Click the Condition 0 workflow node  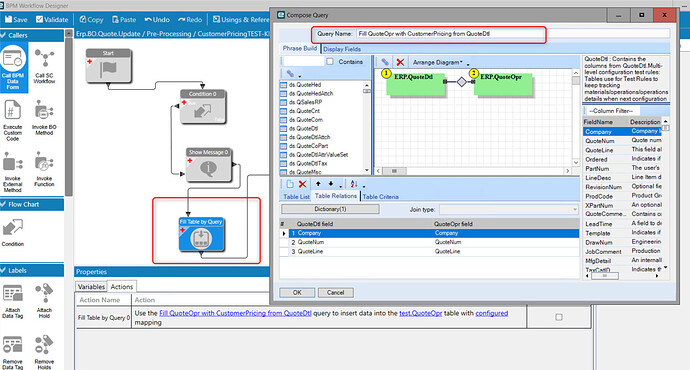[203, 106]
